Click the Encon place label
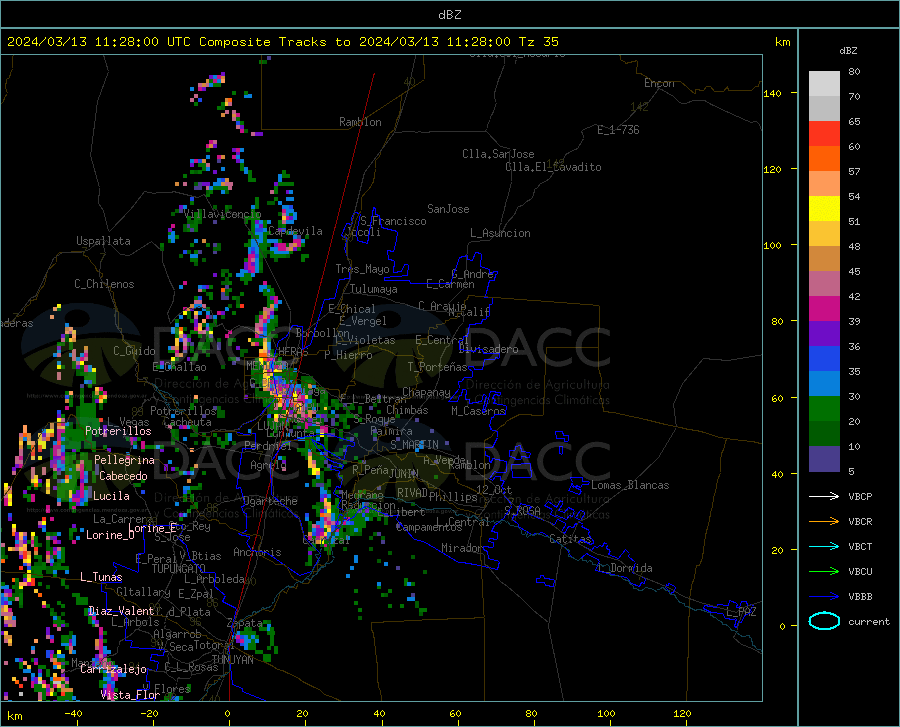 (659, 83)
